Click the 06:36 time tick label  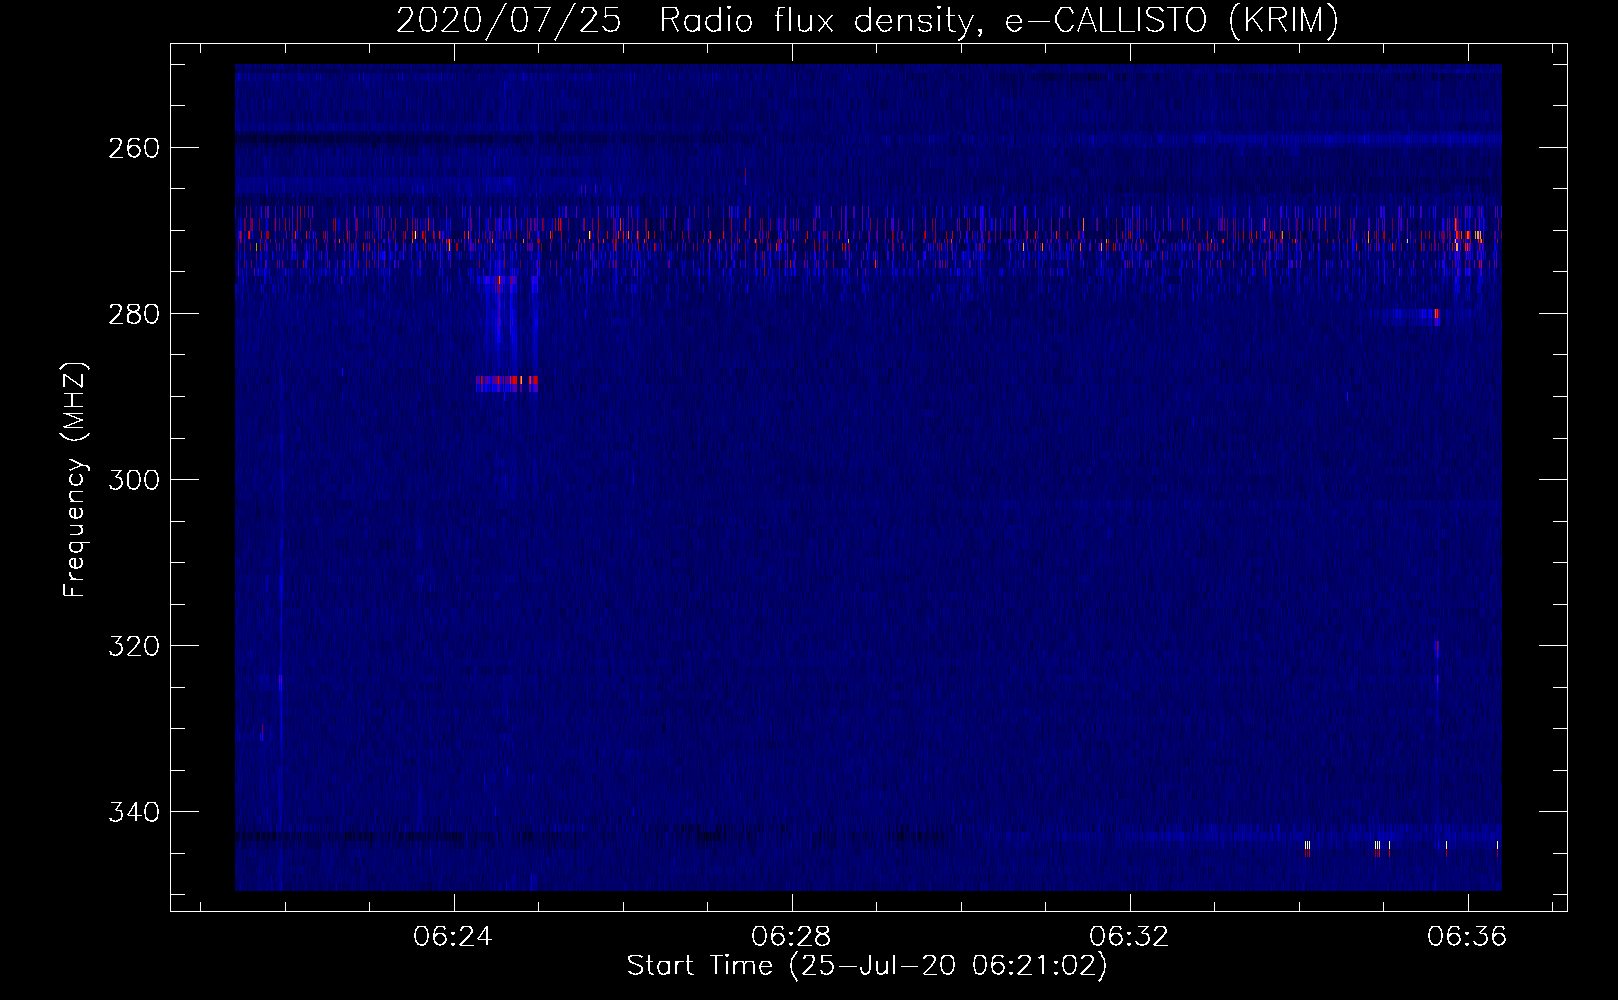(1468, 937)
